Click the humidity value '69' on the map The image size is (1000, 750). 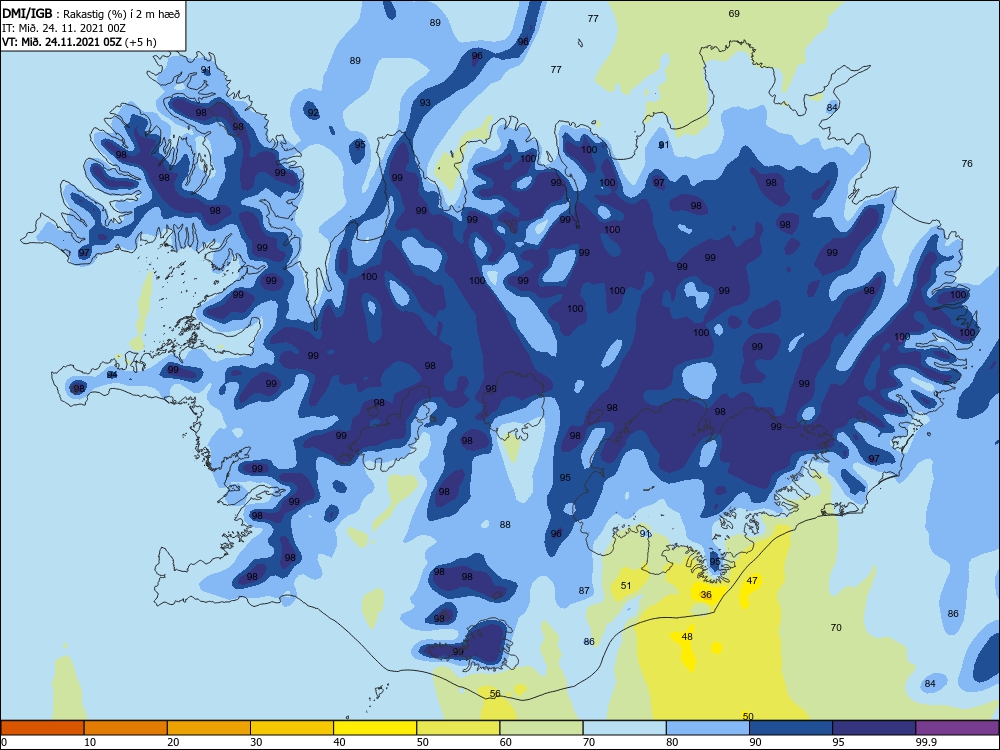(734, 13)
